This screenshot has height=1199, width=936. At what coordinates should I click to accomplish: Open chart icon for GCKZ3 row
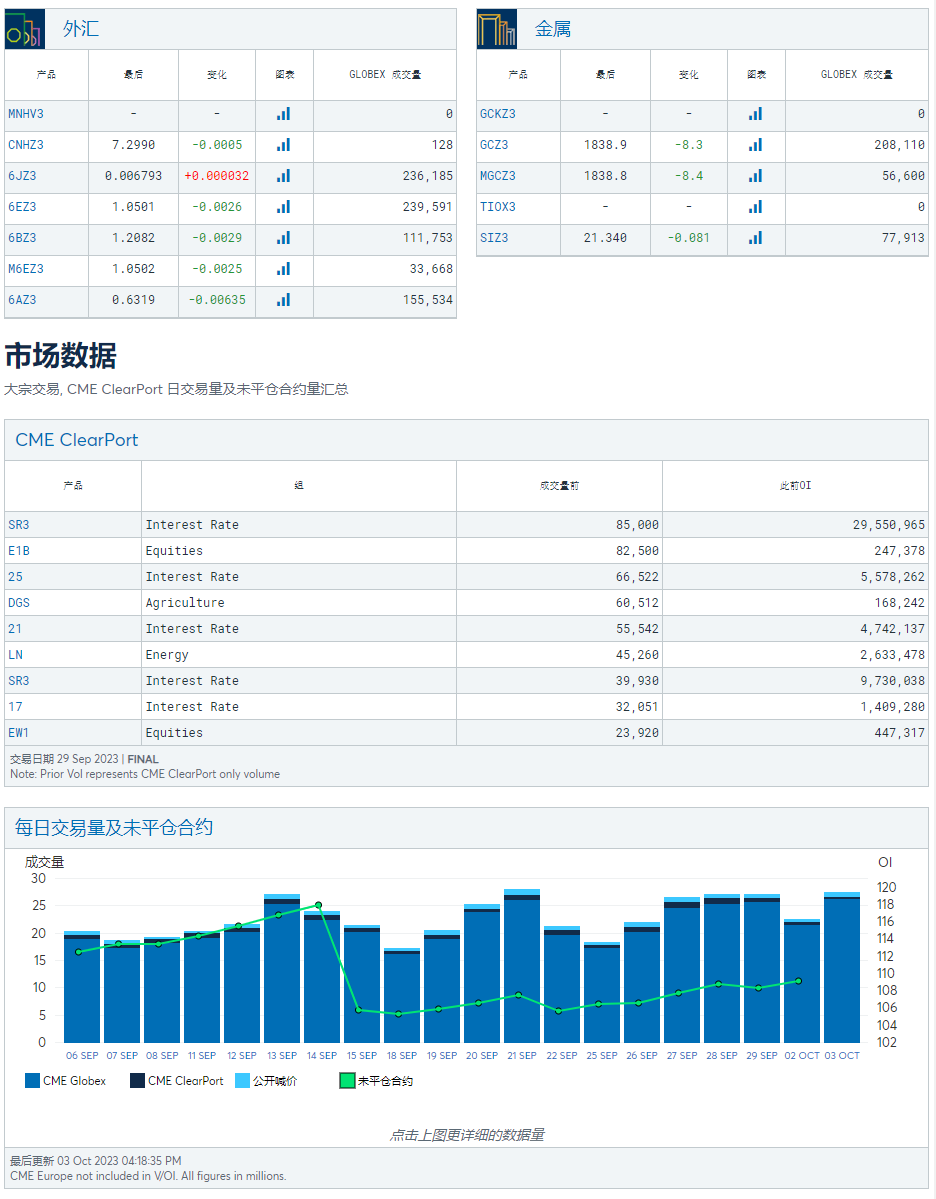756,114
